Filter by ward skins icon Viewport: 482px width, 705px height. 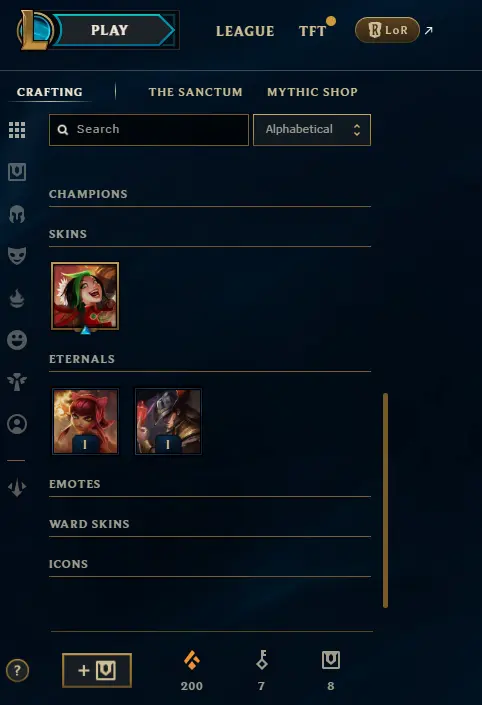coord(17,382)
